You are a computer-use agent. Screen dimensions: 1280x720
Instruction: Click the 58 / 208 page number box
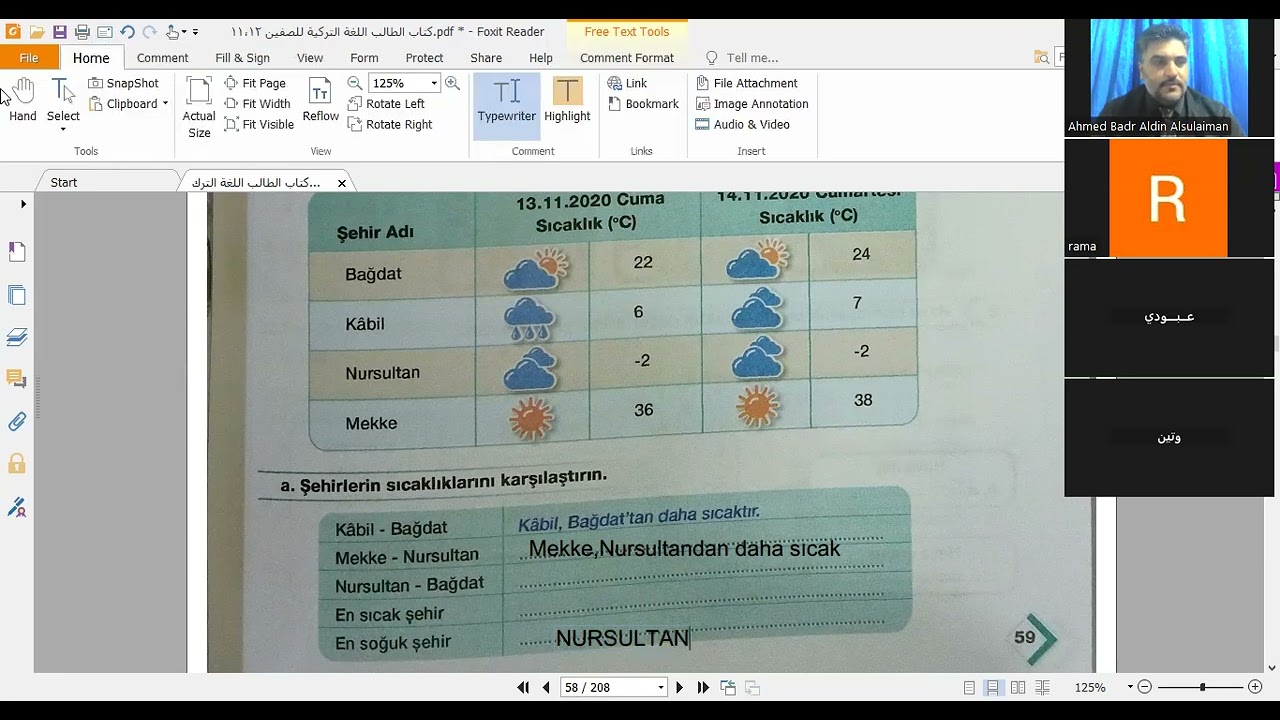coord(613,687)
